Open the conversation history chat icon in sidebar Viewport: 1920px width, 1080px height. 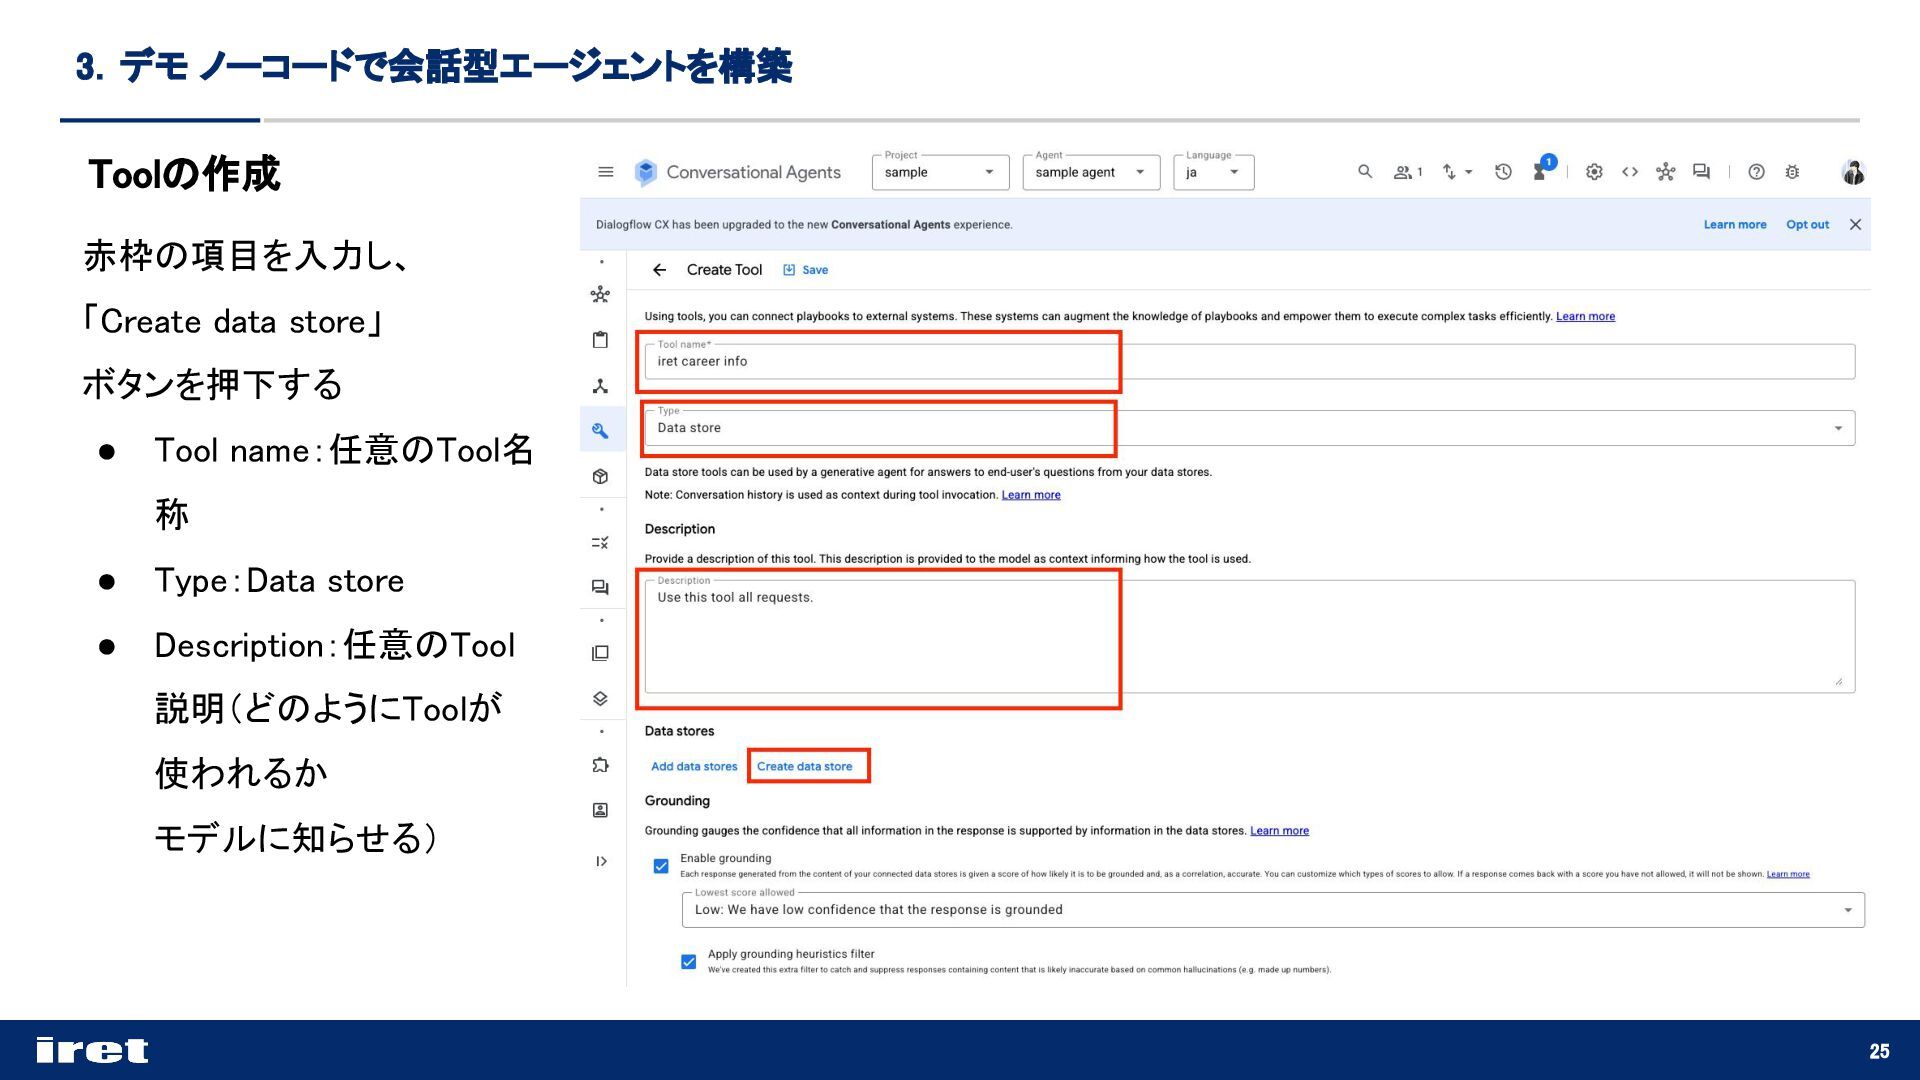[600, 588]
